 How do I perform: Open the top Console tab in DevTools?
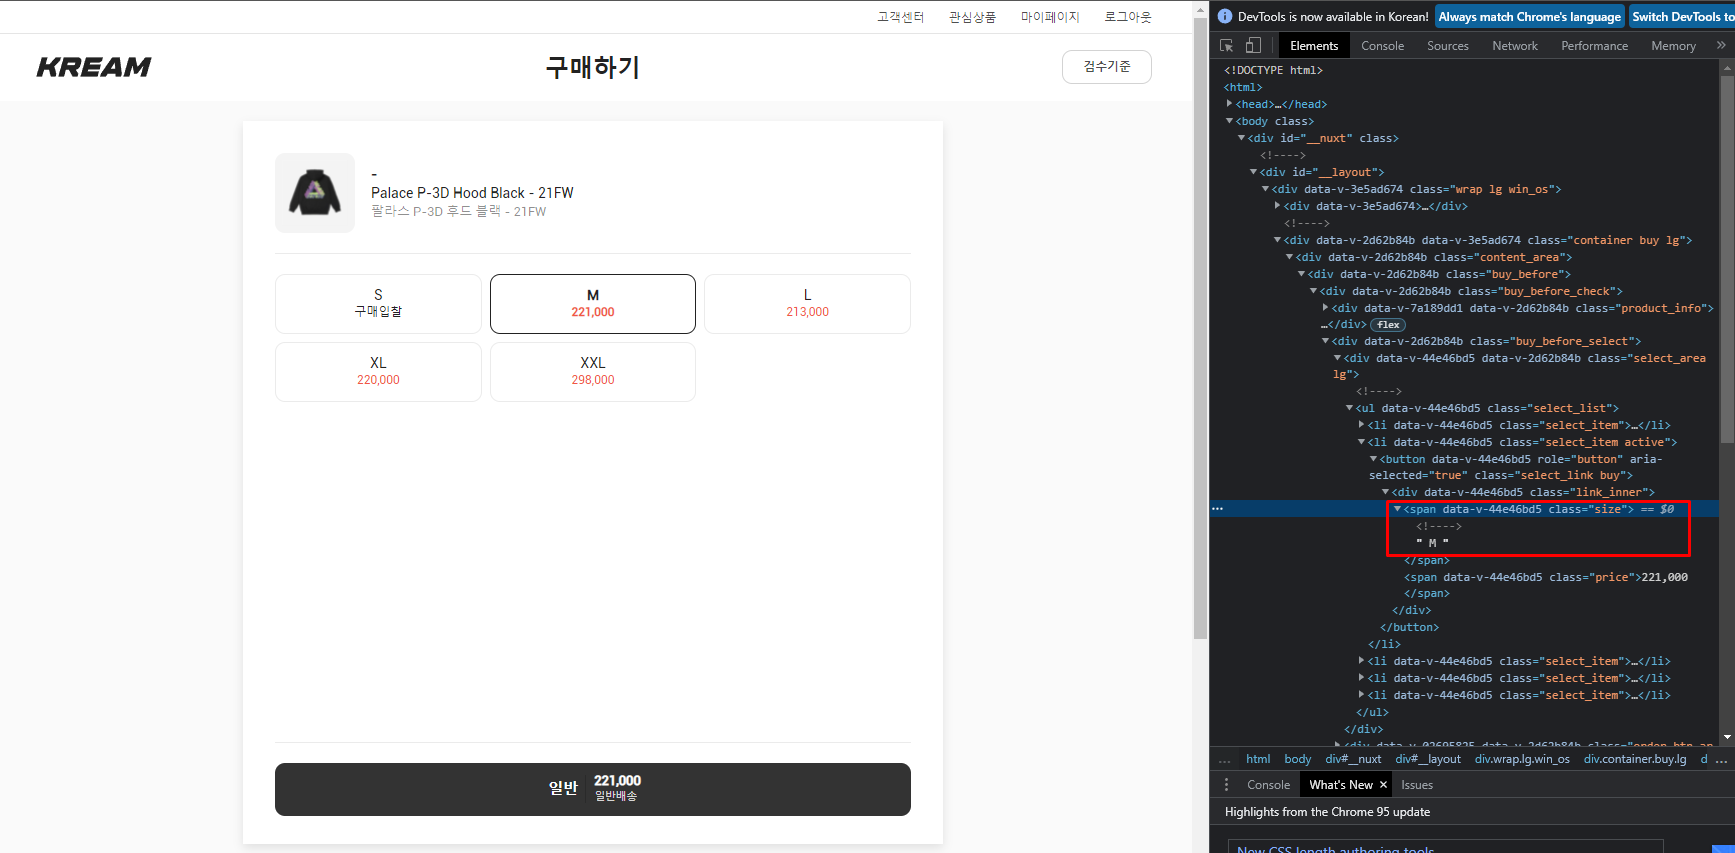[1383, 46]
